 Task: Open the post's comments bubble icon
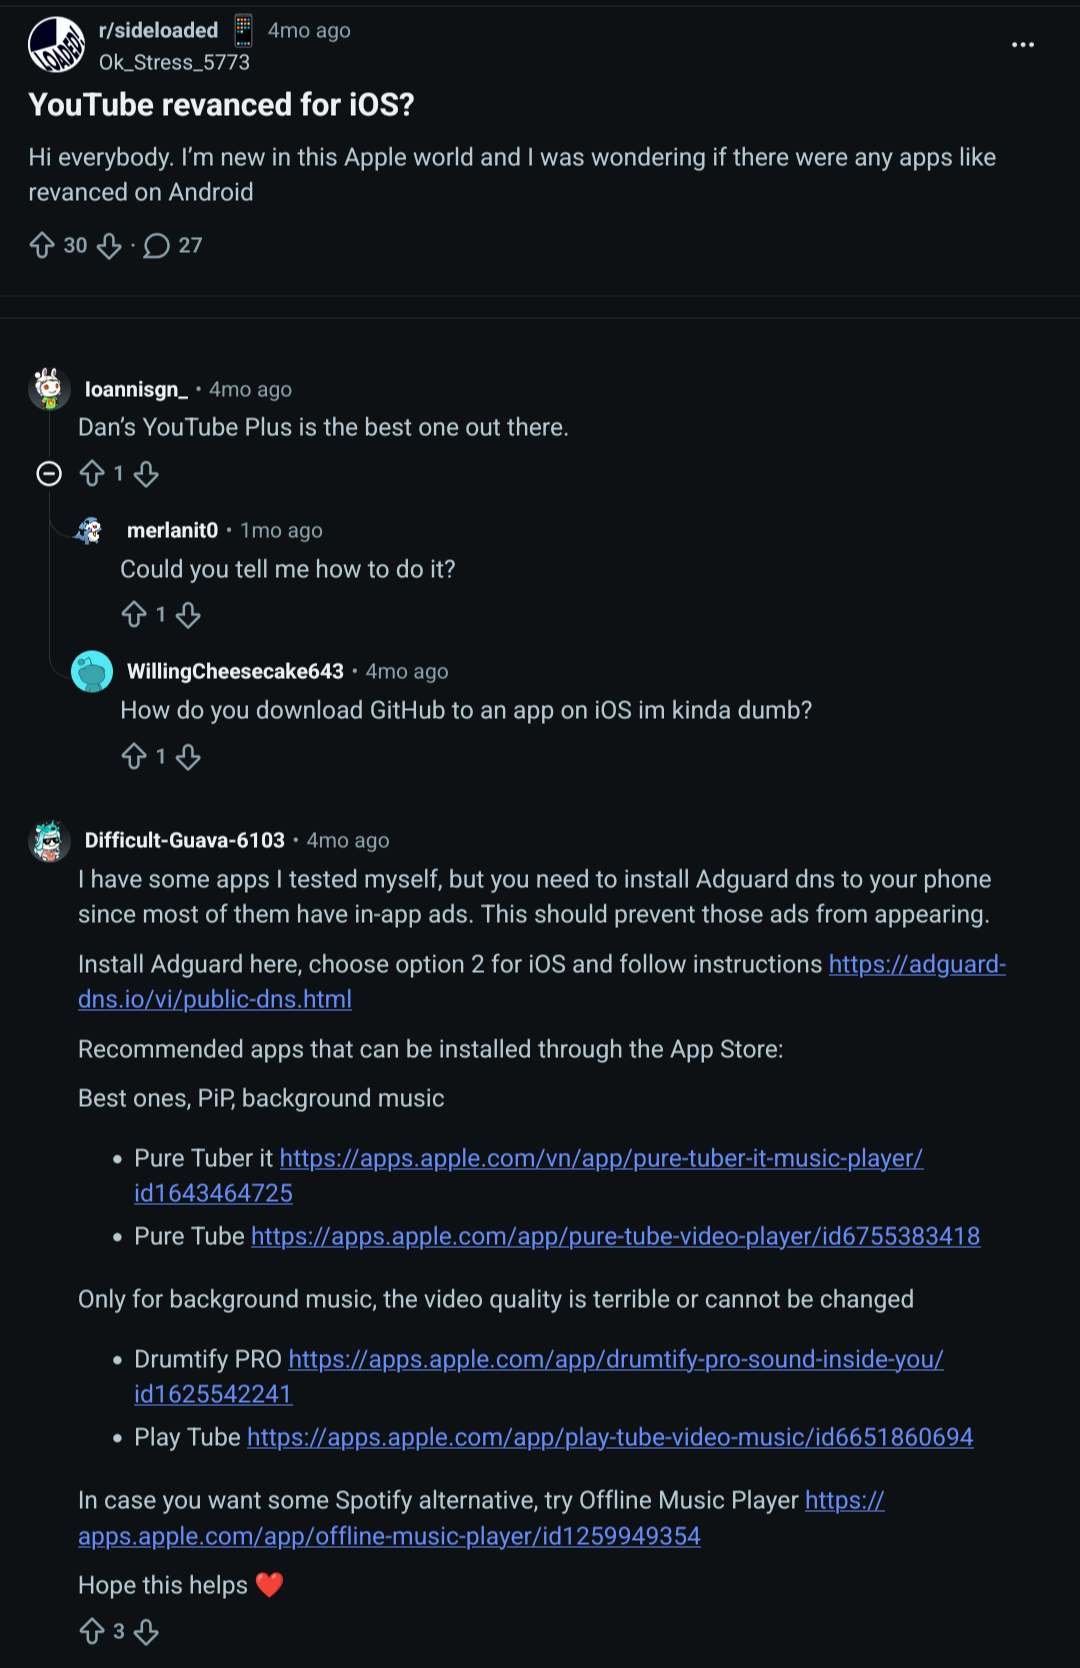pyautogui.click(x=157, y=245)
